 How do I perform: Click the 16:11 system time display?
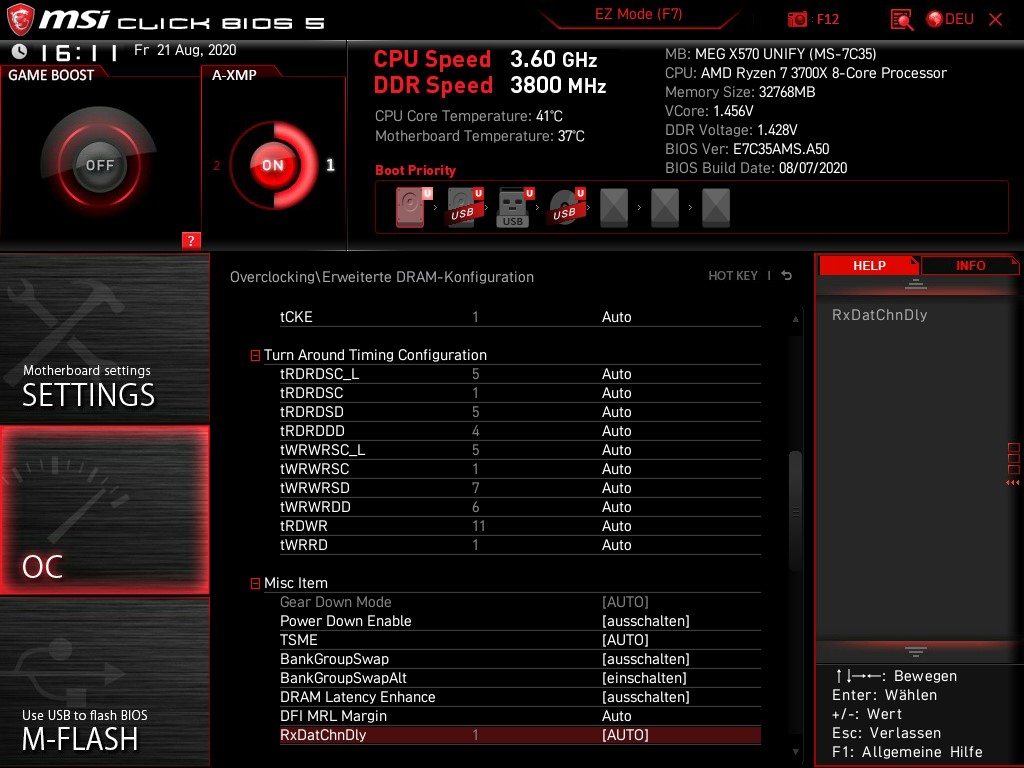78,52
